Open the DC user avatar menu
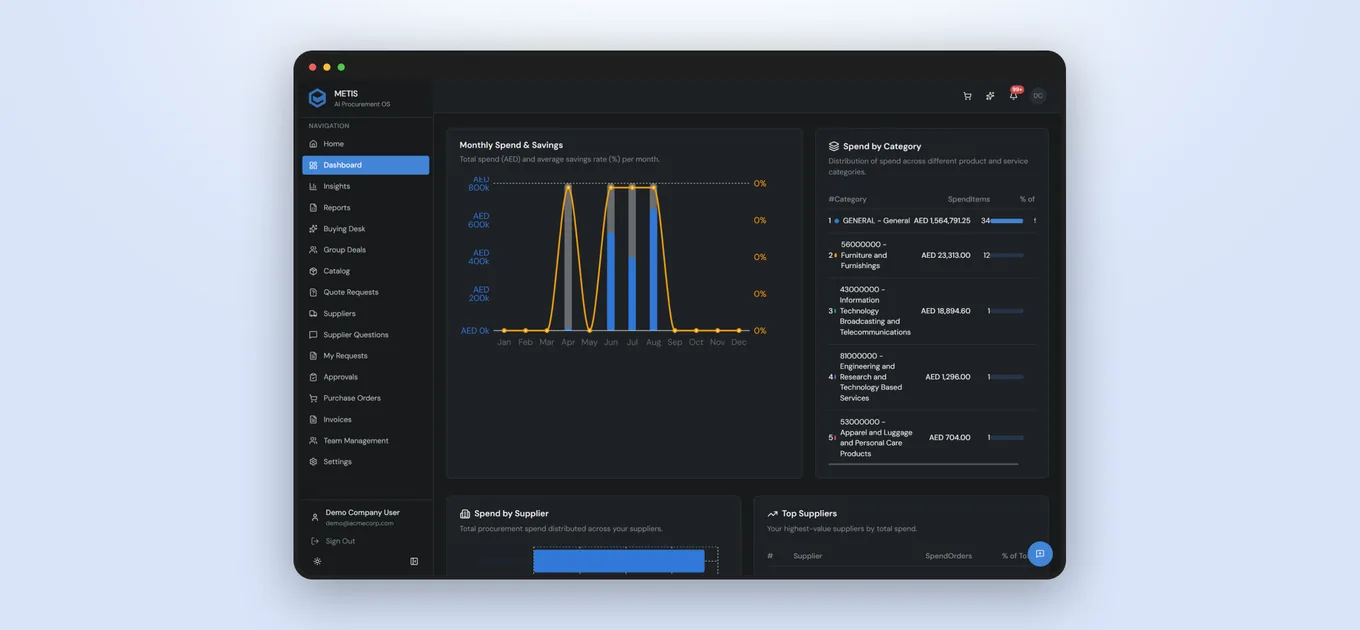 coord(1038,96)
